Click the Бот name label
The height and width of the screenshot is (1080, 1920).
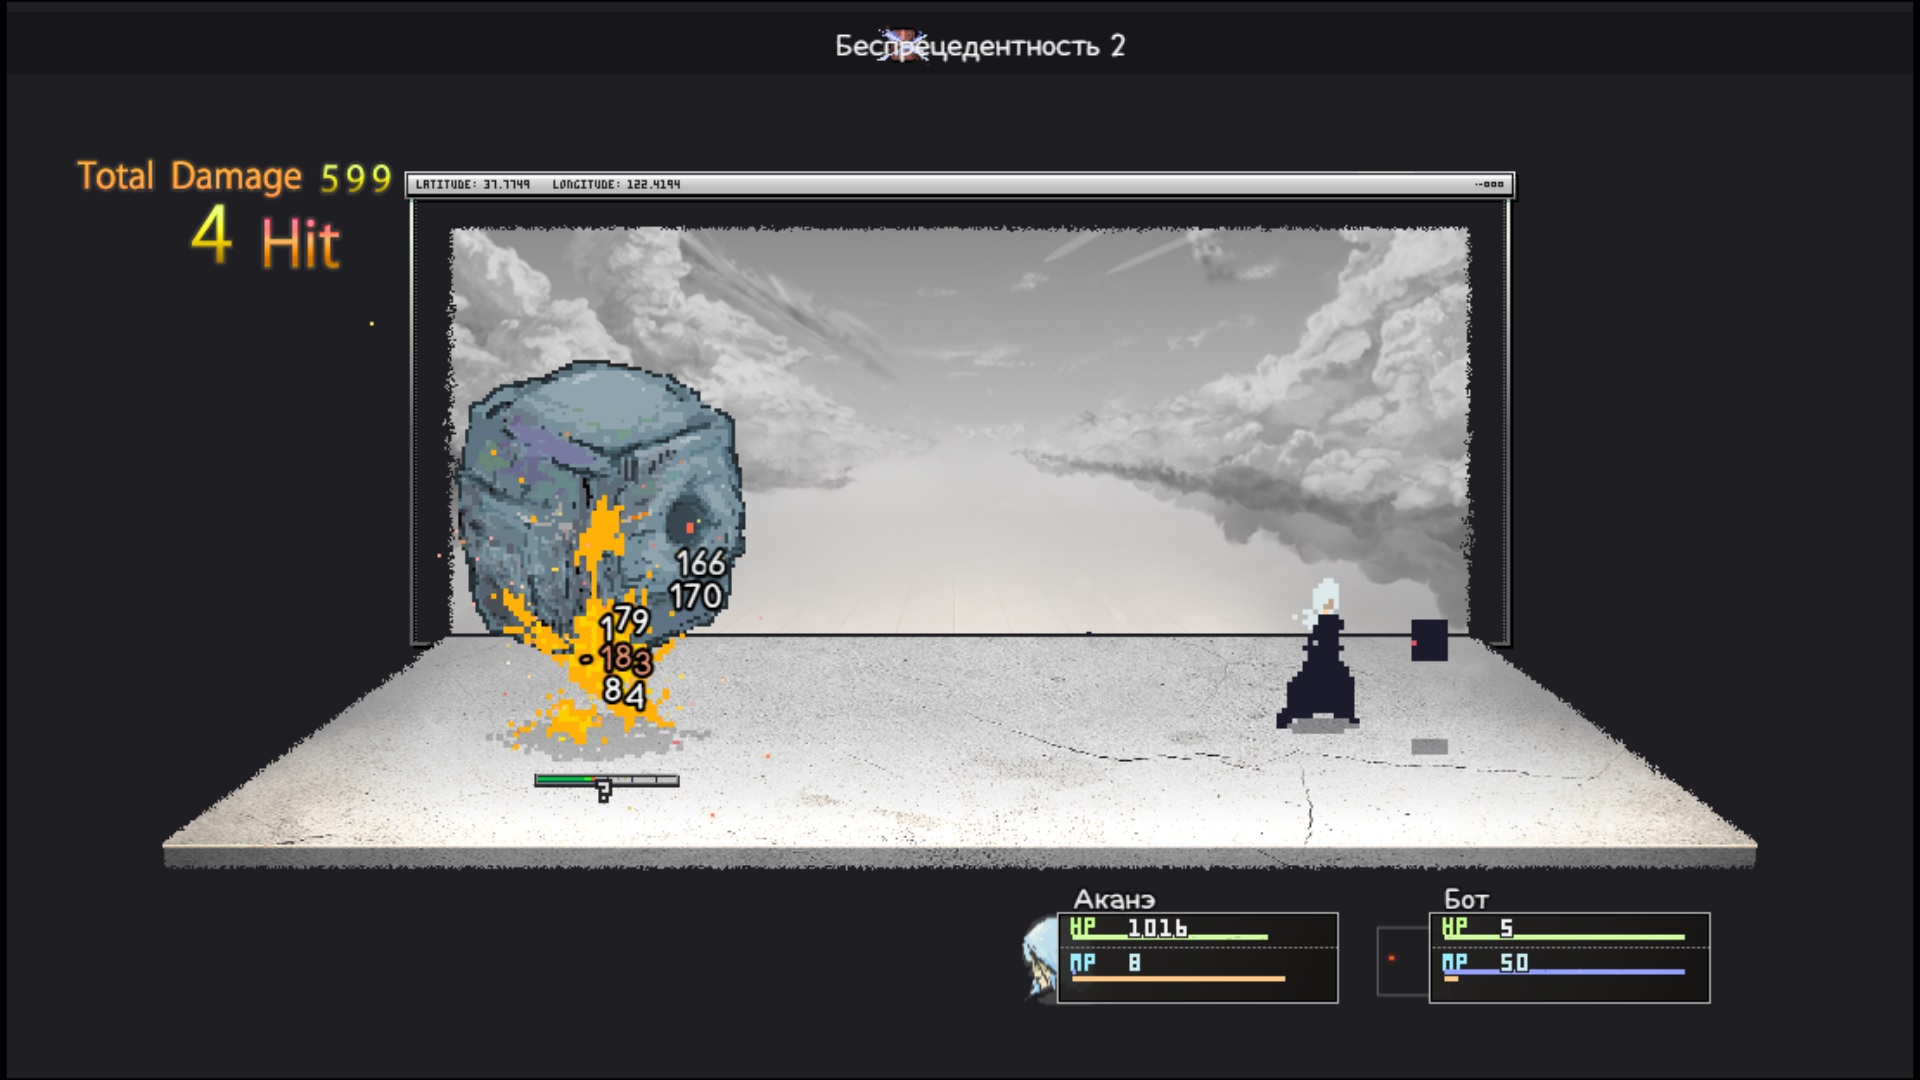(x=1466, y=899)
